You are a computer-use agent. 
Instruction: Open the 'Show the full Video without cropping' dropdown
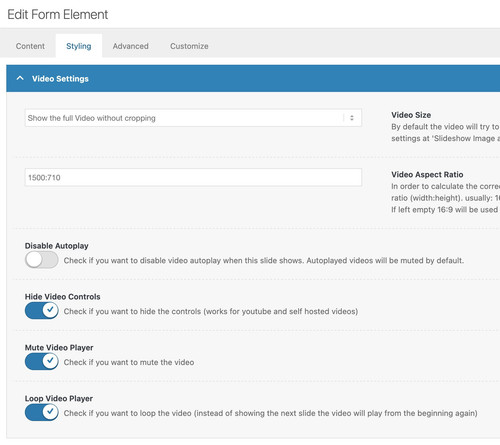[x=193, y=118]
